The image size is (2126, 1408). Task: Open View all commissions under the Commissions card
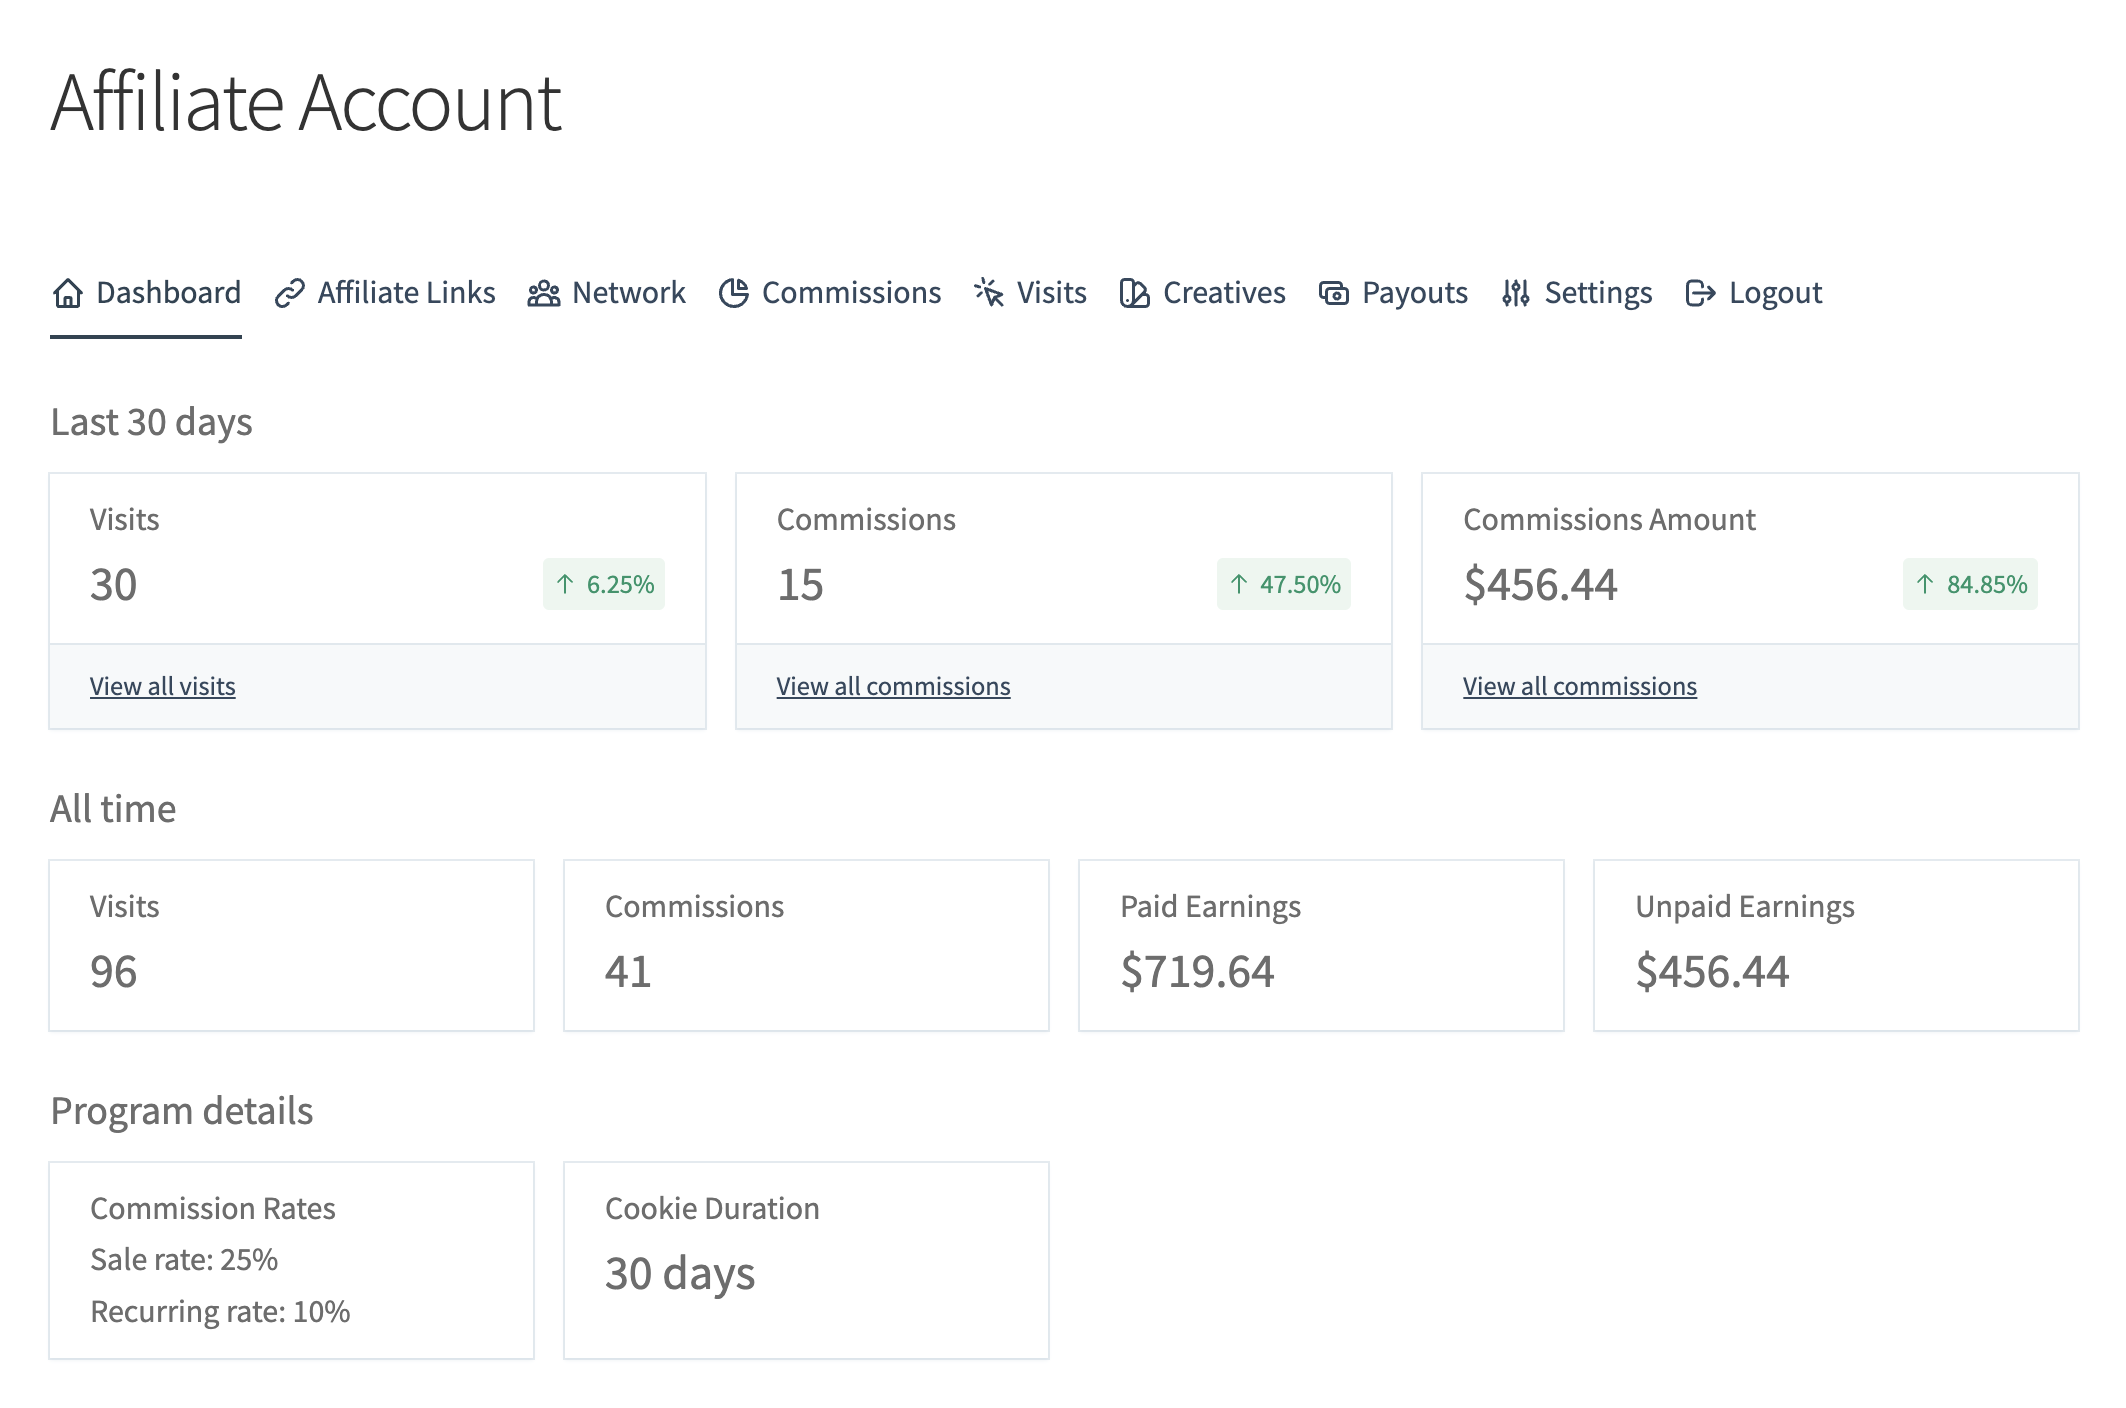point(893,686)
